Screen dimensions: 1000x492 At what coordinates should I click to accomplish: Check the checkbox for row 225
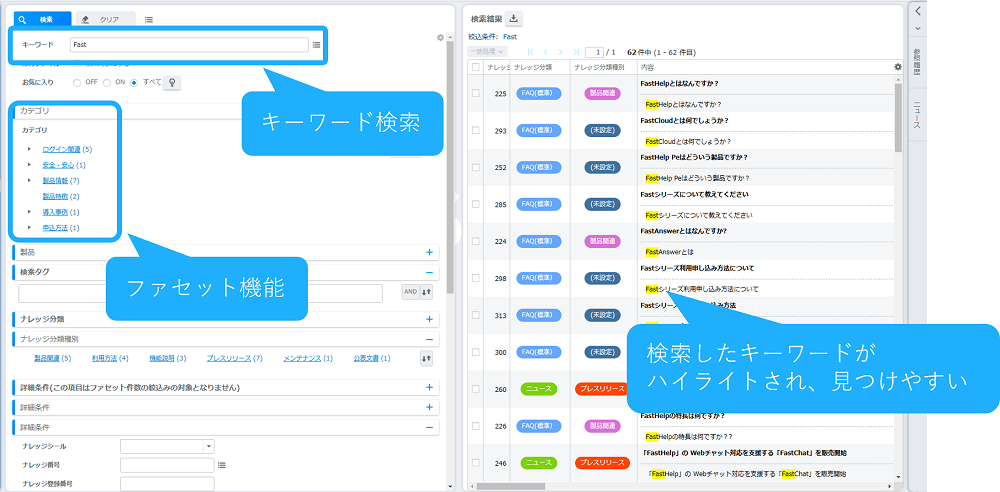(476, 93)
